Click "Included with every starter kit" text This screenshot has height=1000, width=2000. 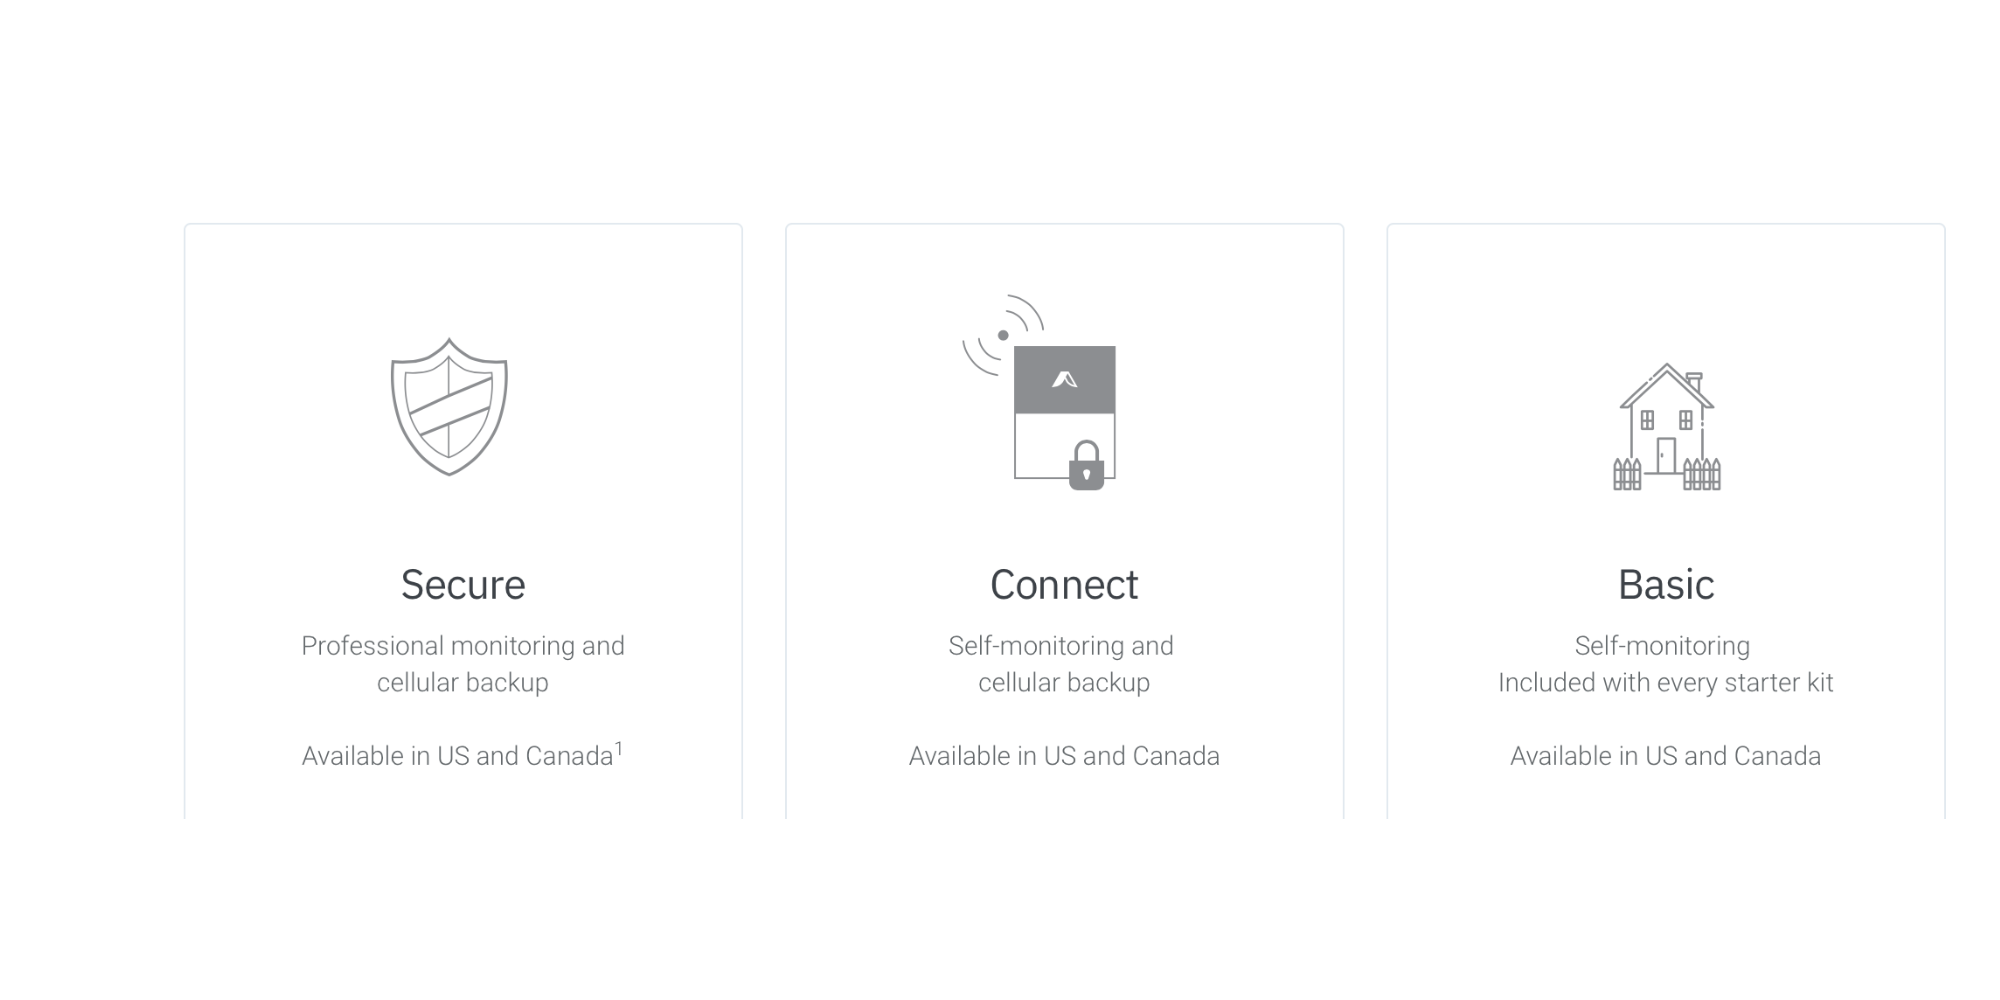pos(1666,683)
